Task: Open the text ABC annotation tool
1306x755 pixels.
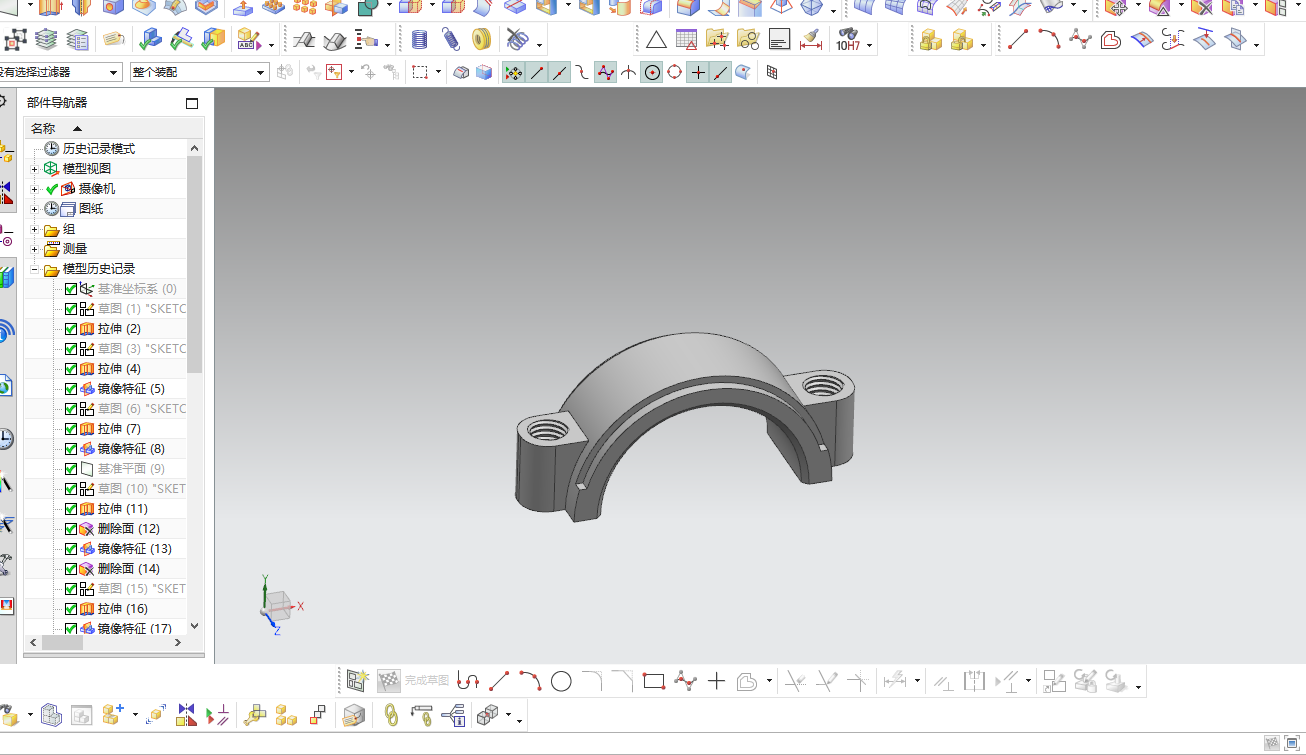Action: pos(248,41)
